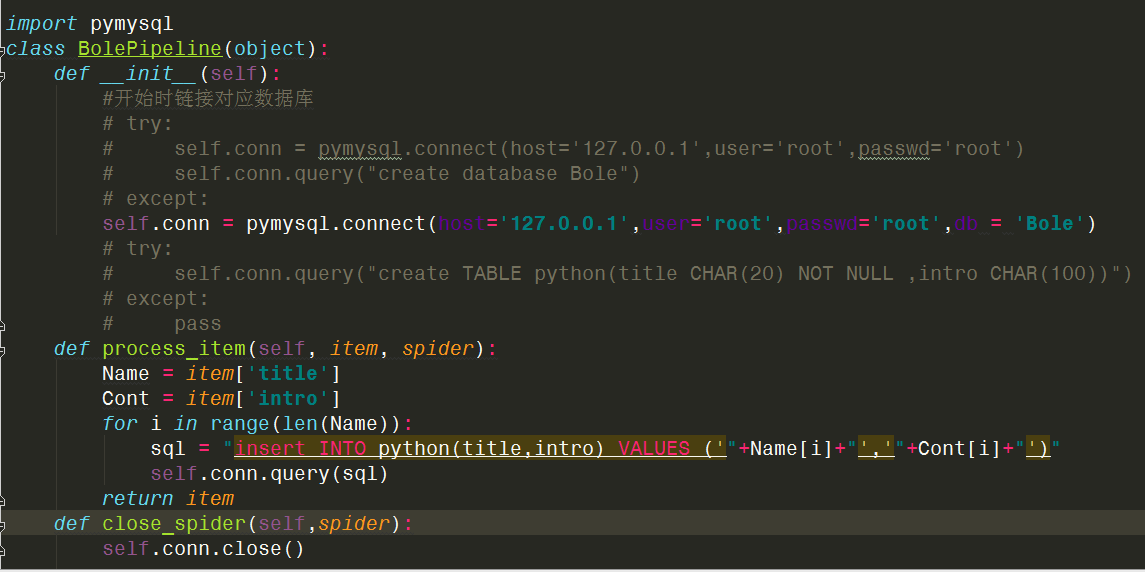Image resolution: width=1145 pixels, height=572 pixels.
Task: Select the BolePipeline class name
Action: (149, 50)
